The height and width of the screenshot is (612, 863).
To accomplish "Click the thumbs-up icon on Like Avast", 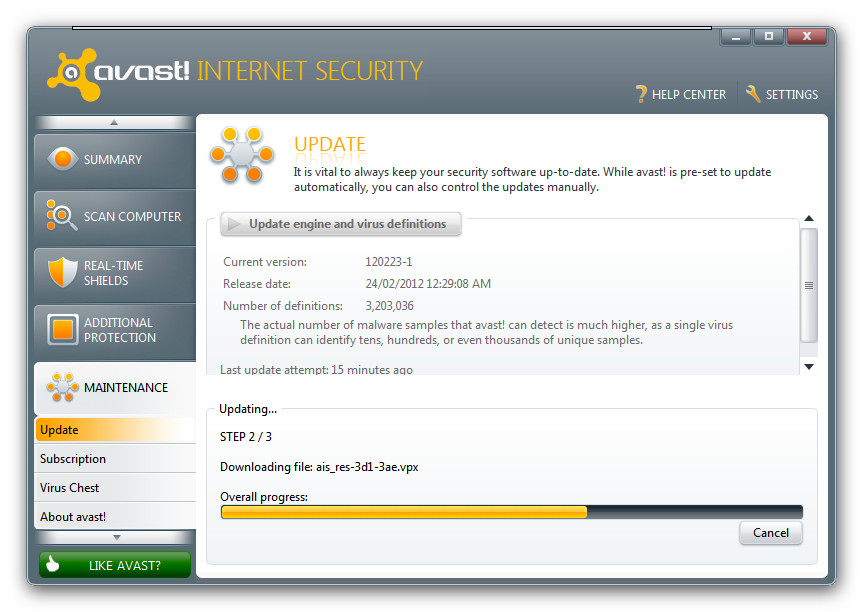I will pos(53,565).
